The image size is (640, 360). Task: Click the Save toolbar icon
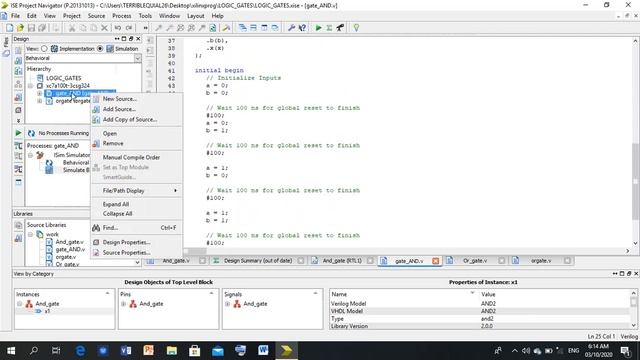pyautogui.click(x=31, y=28)
